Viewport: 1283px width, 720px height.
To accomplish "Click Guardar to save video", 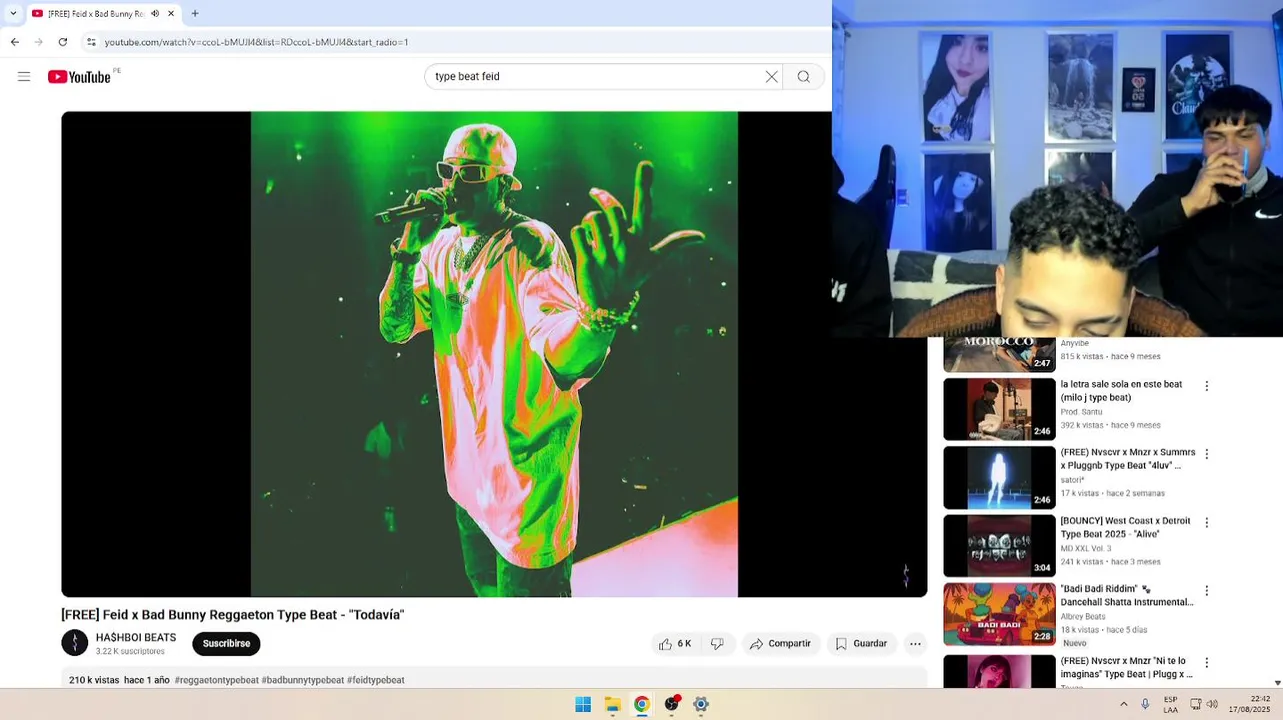I will (861, 644).
